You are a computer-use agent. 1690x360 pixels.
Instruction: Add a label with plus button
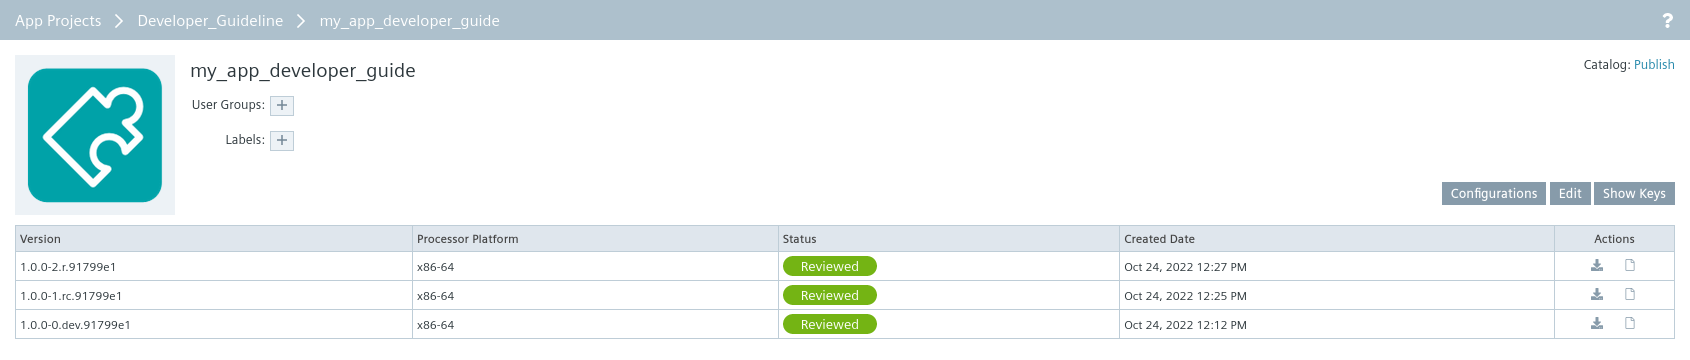click(x=282, y=140)
